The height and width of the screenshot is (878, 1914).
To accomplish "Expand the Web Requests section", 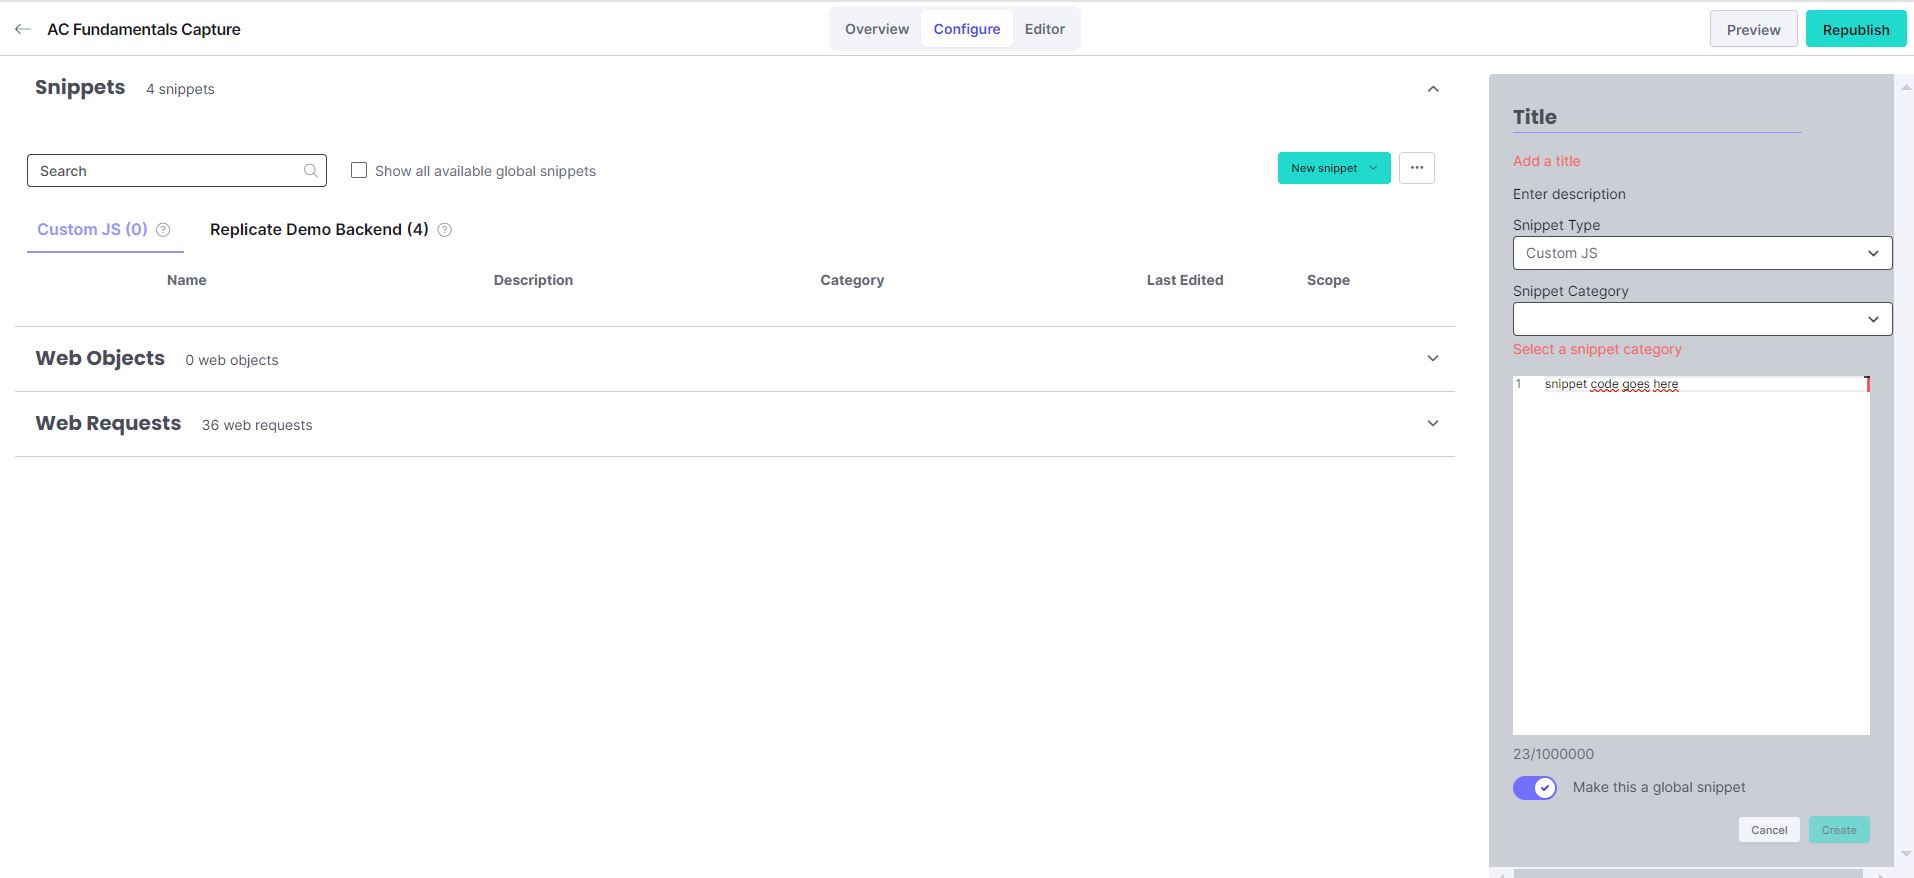I will (1433, 423).
